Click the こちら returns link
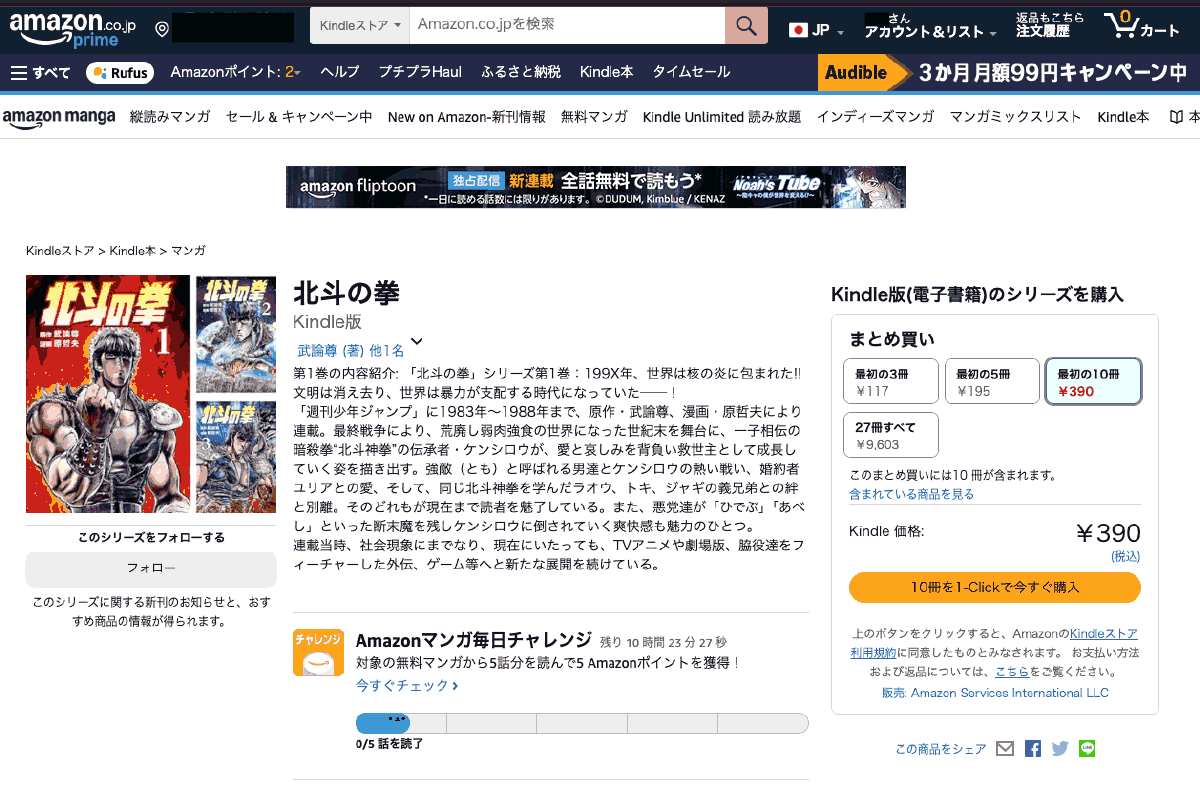This screenshot has height=800, width=1200. click(1012, 671)
